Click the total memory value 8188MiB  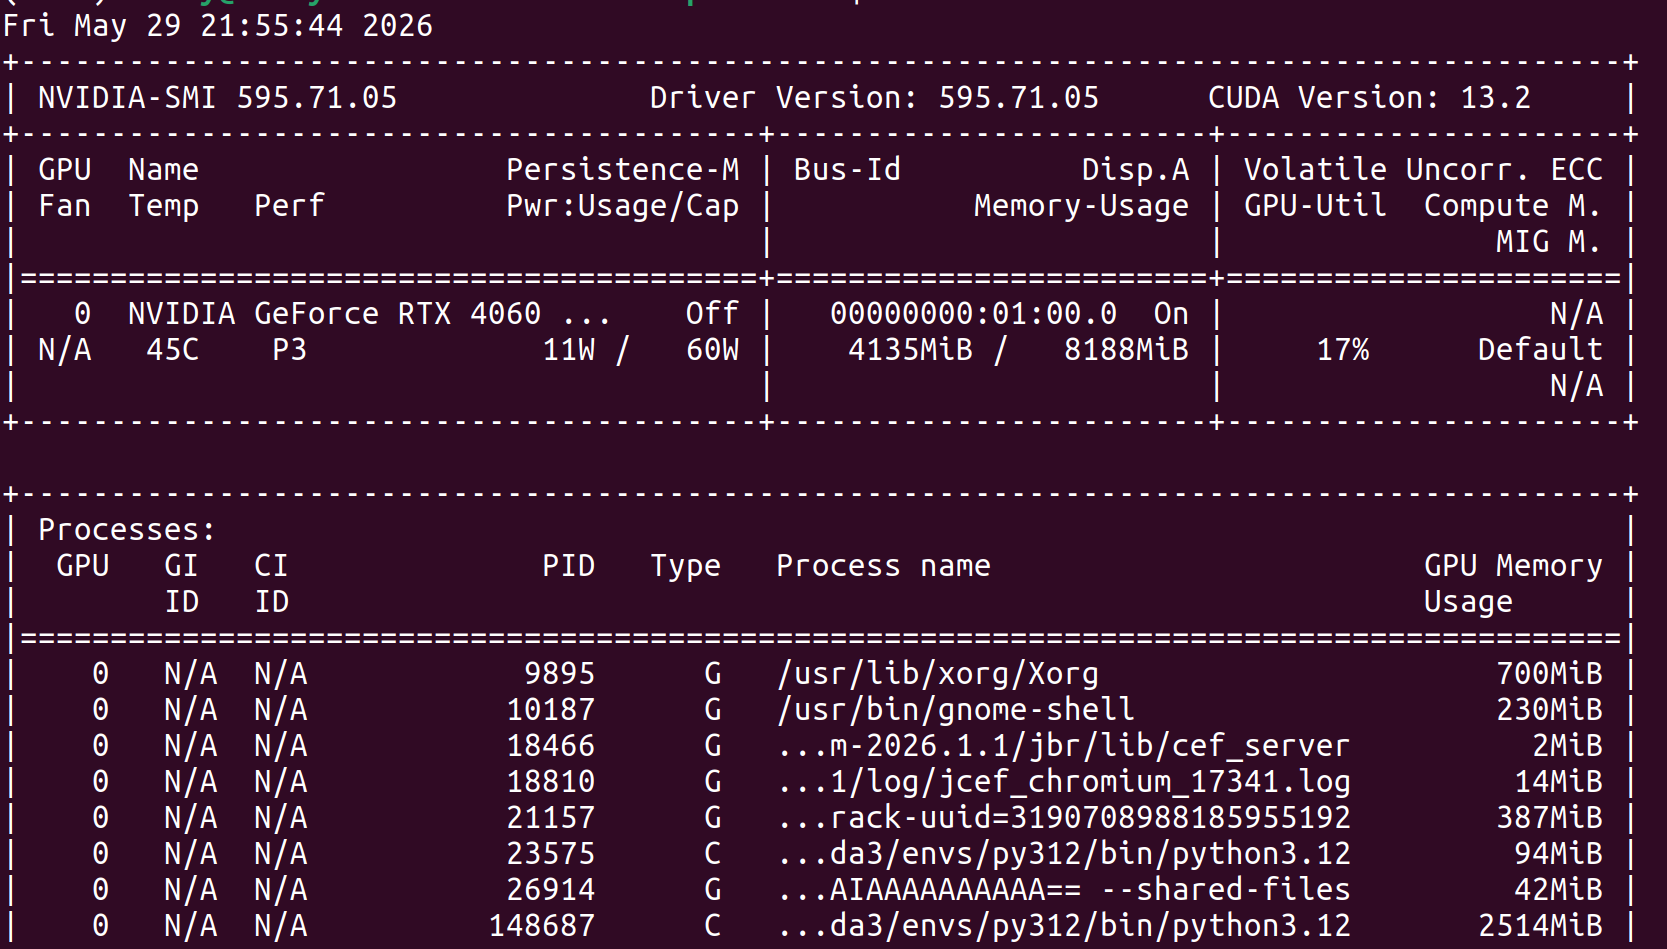(1126, 350)
